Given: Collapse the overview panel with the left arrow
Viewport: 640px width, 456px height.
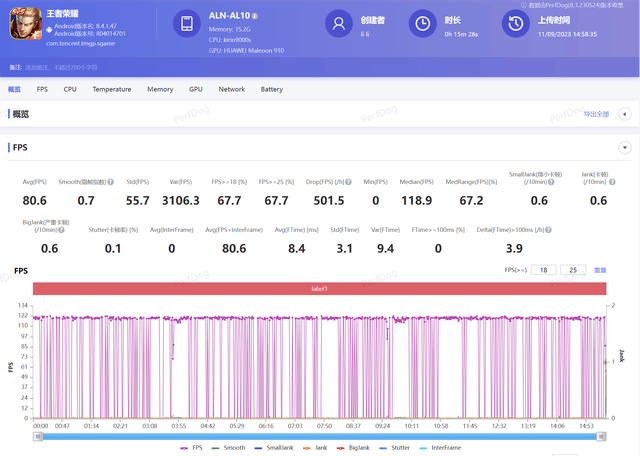Looking at the screenshot, I should click(x=624, y=114).
